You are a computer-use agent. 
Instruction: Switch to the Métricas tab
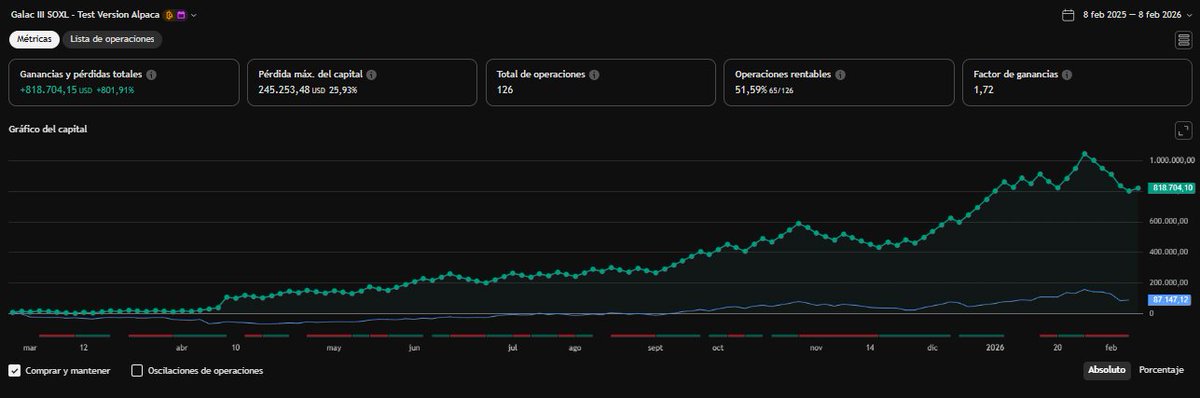point(35,39)
